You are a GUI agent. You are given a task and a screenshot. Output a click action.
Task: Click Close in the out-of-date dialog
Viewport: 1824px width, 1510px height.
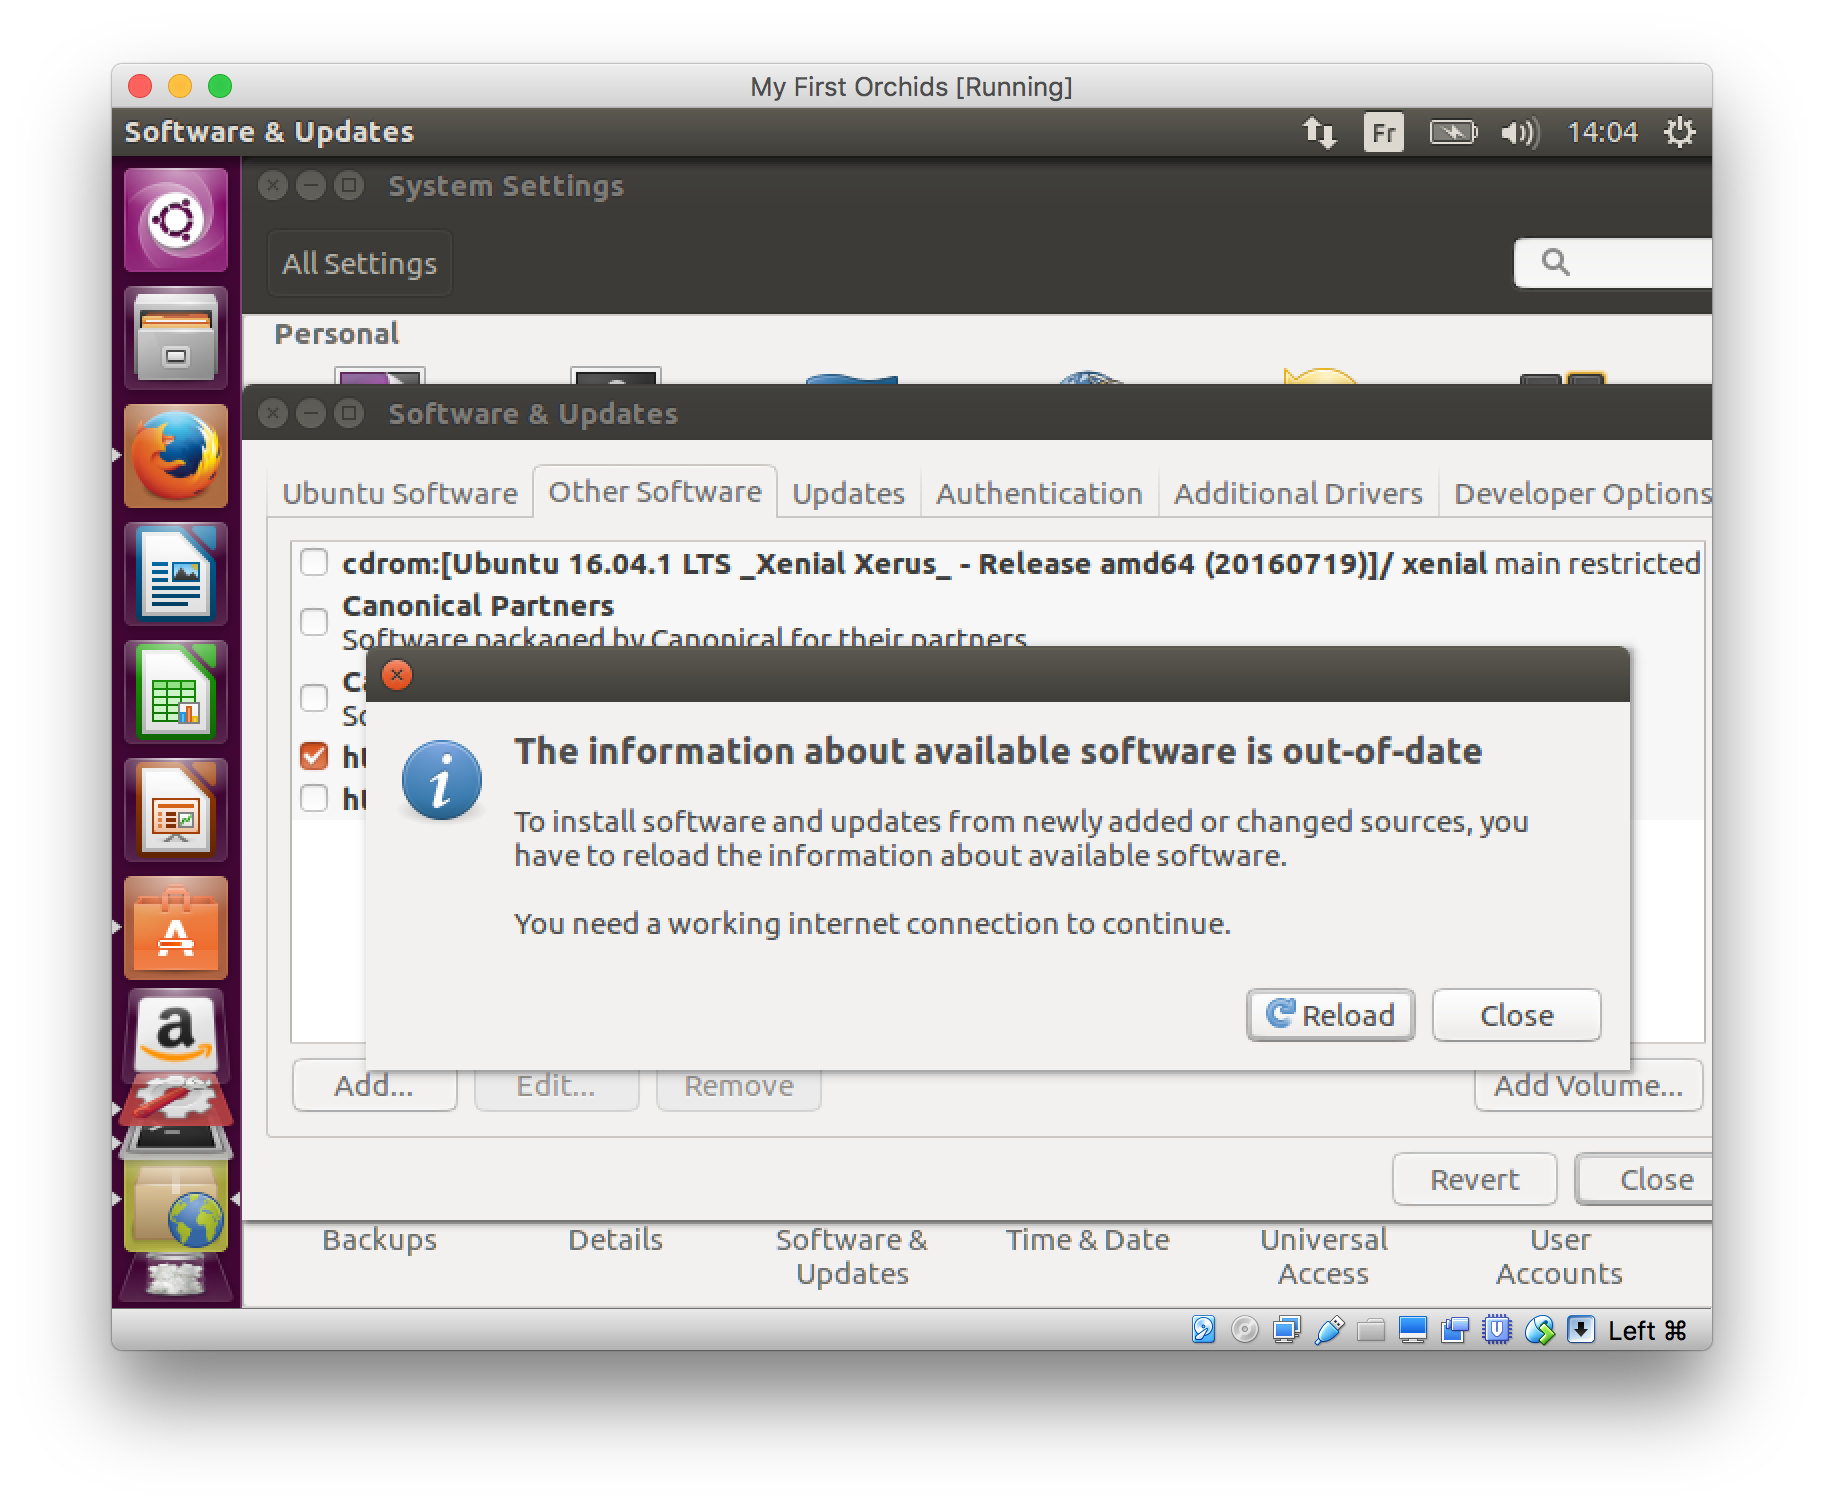tap(1516, 1015)
